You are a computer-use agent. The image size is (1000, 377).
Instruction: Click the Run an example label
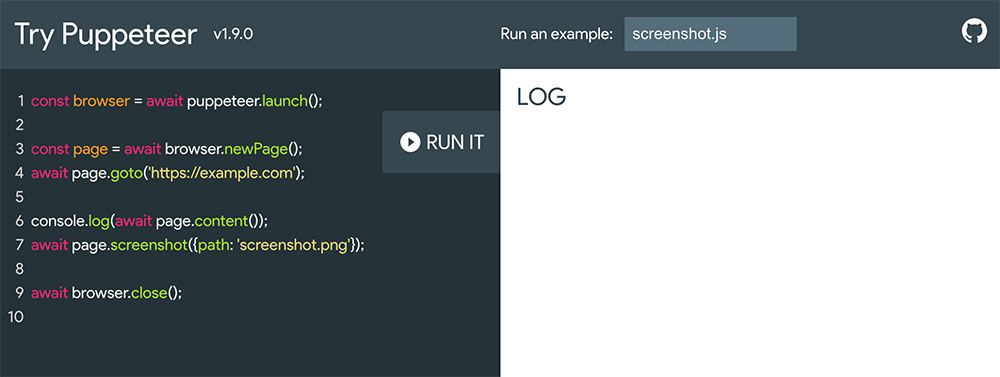[x=557, y=34]
